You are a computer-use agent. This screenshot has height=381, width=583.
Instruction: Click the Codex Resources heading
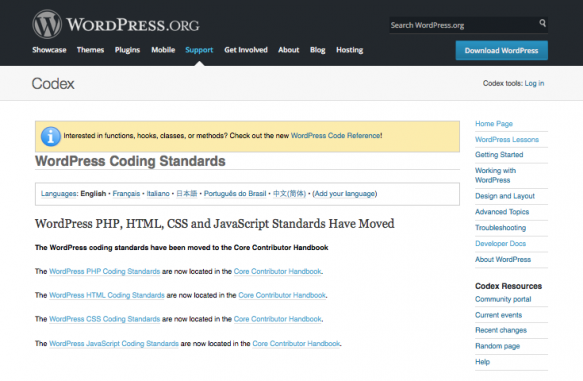point(508,286)
